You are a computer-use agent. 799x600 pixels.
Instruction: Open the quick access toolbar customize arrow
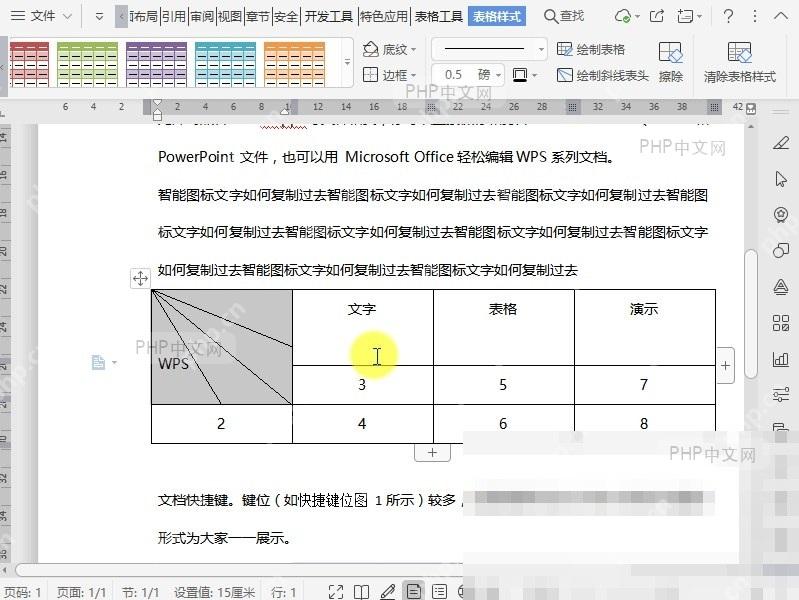point(99,17)
